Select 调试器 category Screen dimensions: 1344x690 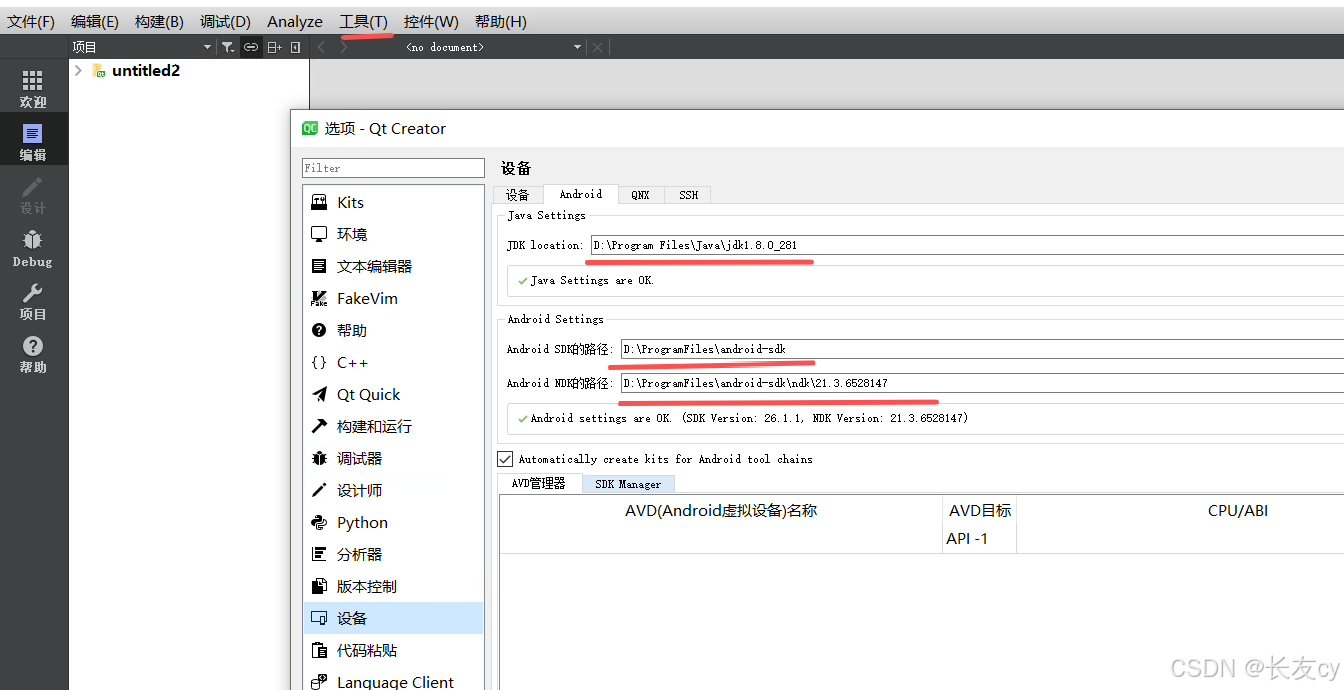click(393, 458)
